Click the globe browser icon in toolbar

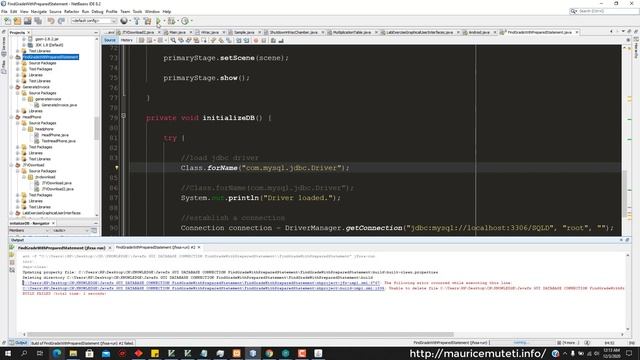point(124,21)
